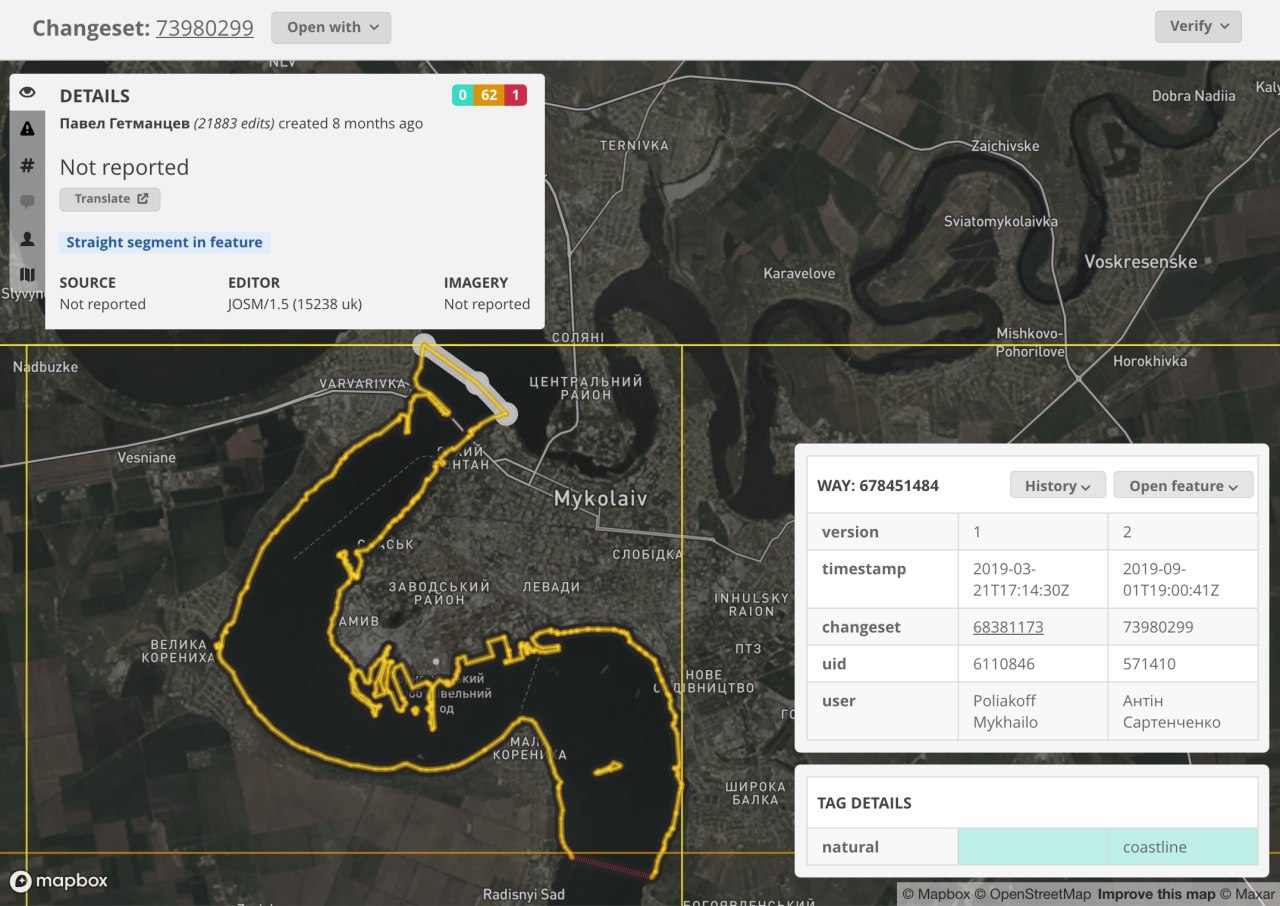
Task: Open the warning triangle flags tab
Action: coord(27,128)
